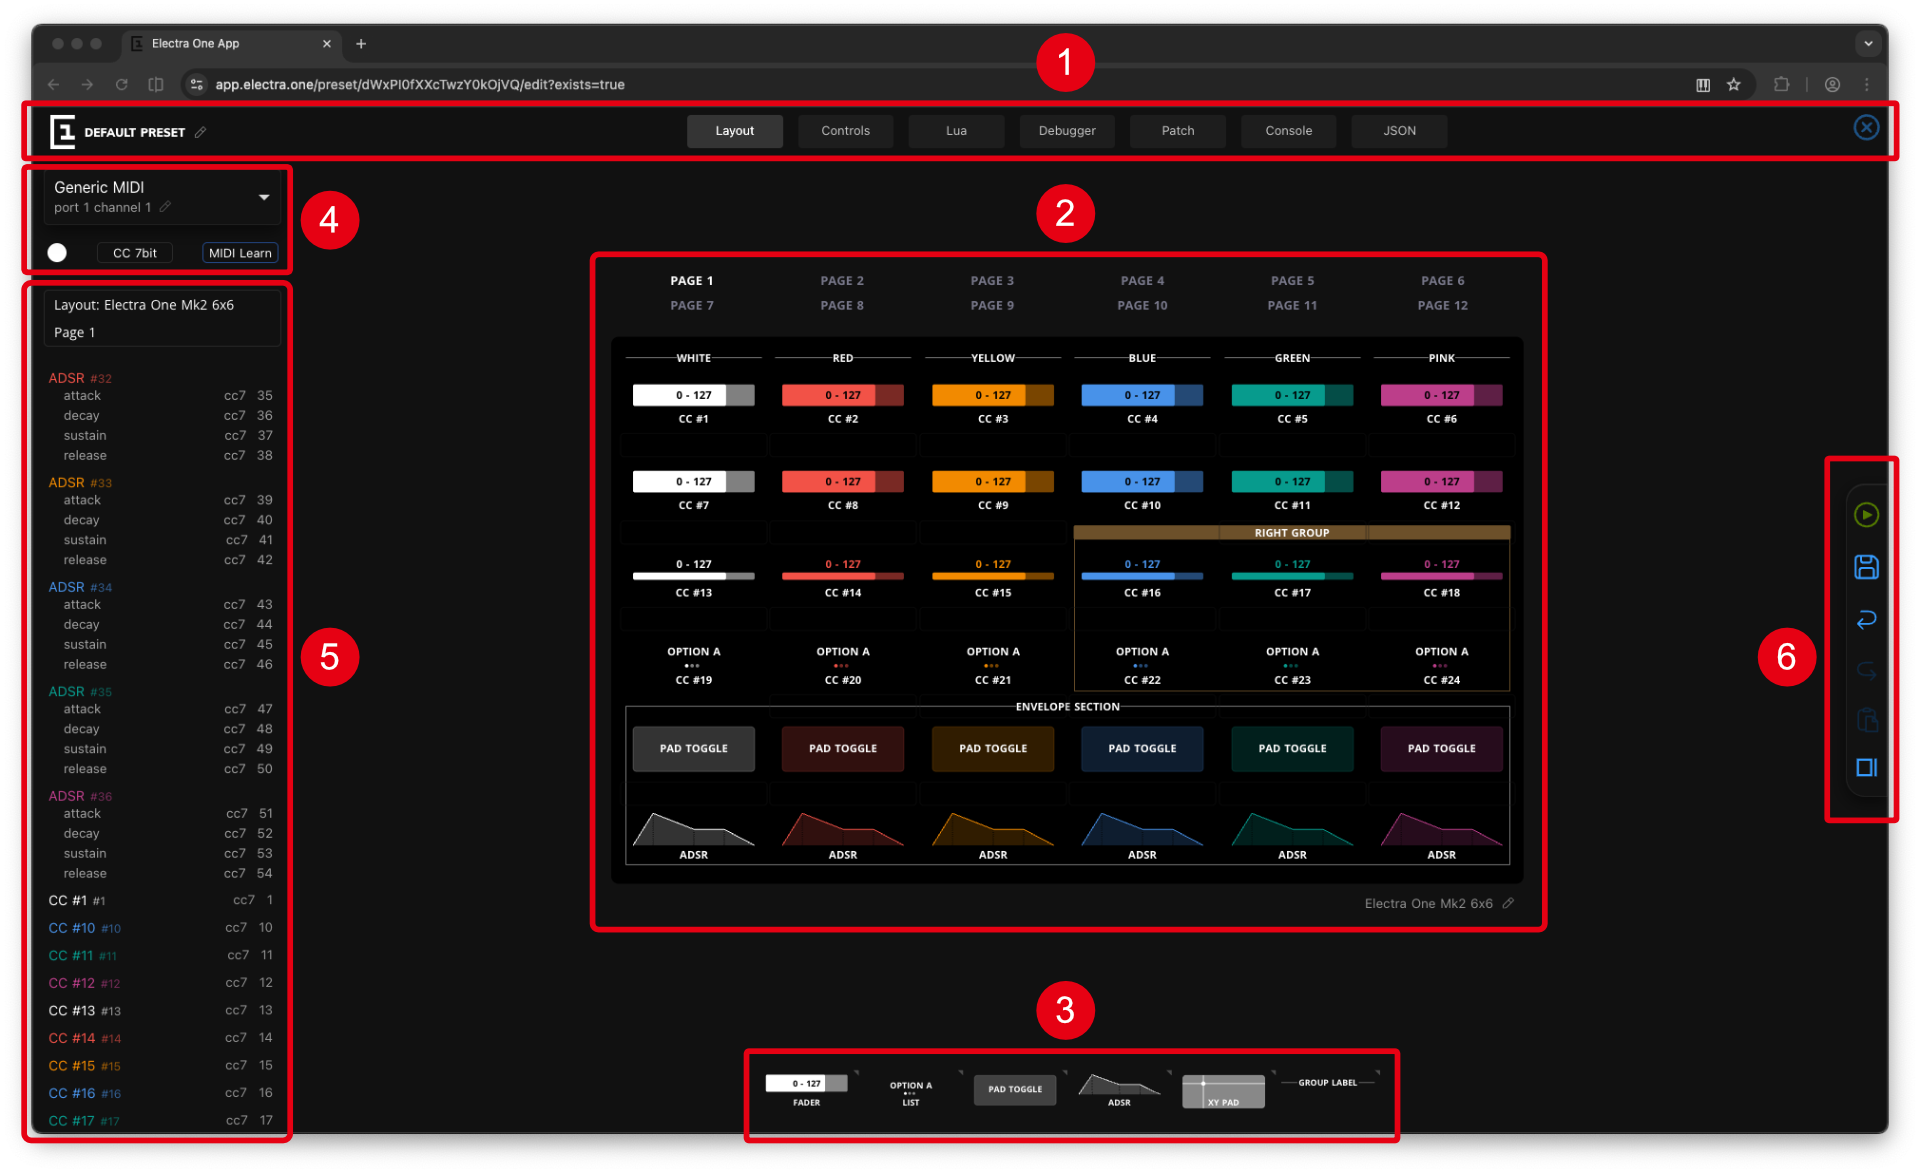Click the clipboard paste icon
Screen dimensions: 1920x1173
[x=1866, y=719]
